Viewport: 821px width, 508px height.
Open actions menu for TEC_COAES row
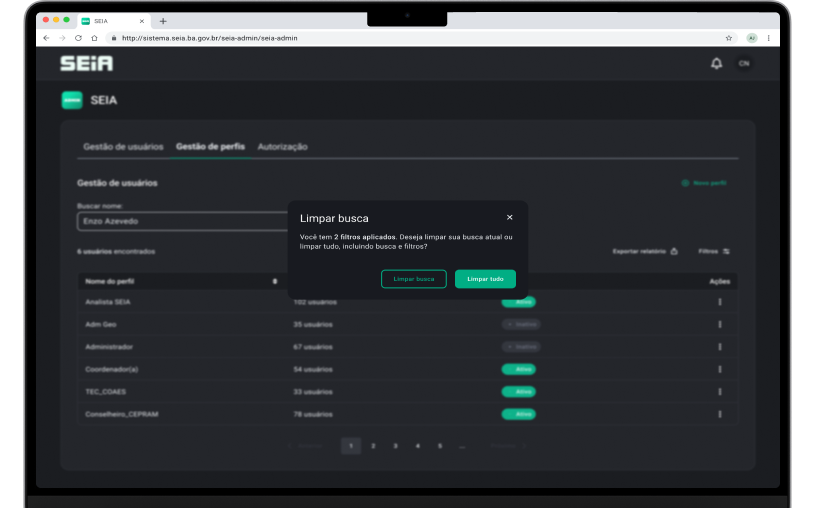click(719, 392)
